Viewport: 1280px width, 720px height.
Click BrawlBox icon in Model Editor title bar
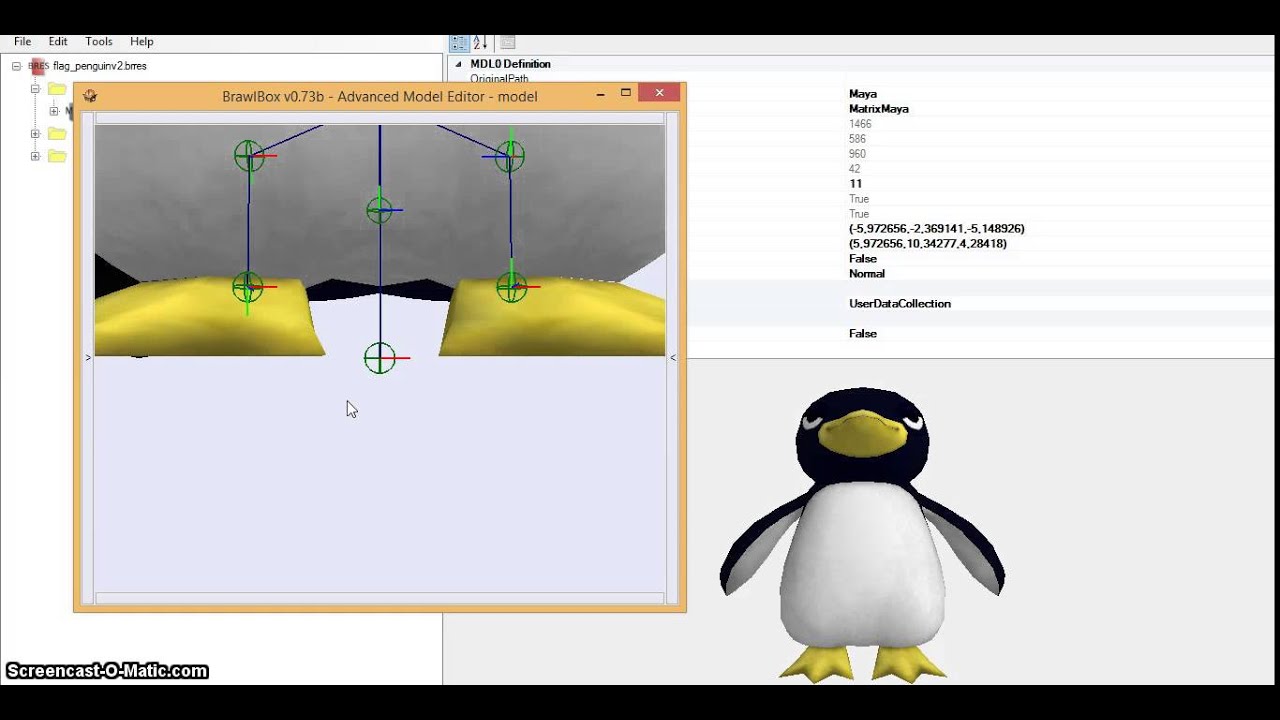90,96
